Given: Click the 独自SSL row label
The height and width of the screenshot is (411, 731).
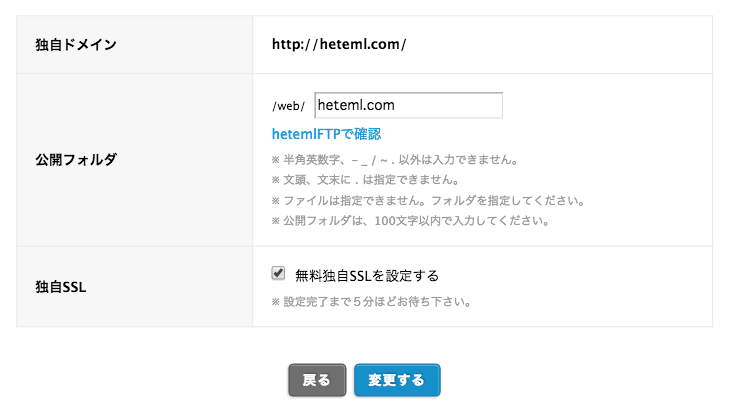Looking at the screenshot, I should tap(61, 287).
